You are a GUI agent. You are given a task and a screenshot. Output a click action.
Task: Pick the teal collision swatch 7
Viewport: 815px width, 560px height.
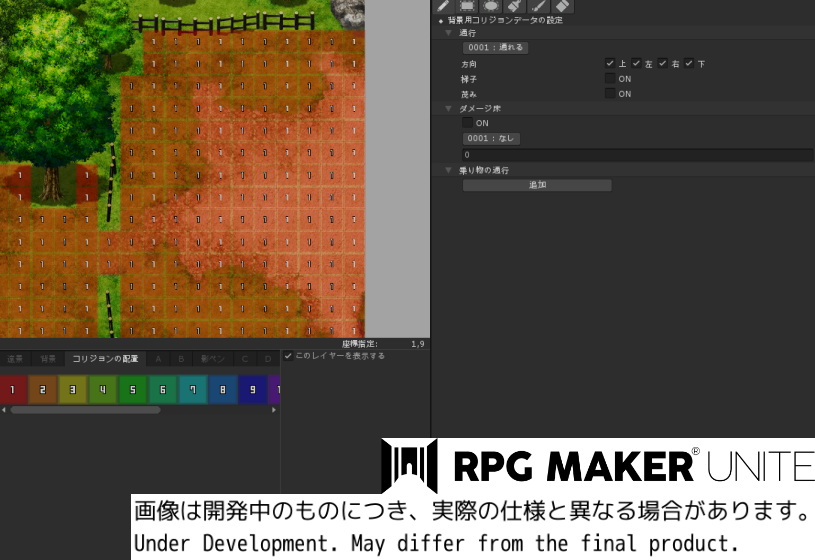(193, 389)
